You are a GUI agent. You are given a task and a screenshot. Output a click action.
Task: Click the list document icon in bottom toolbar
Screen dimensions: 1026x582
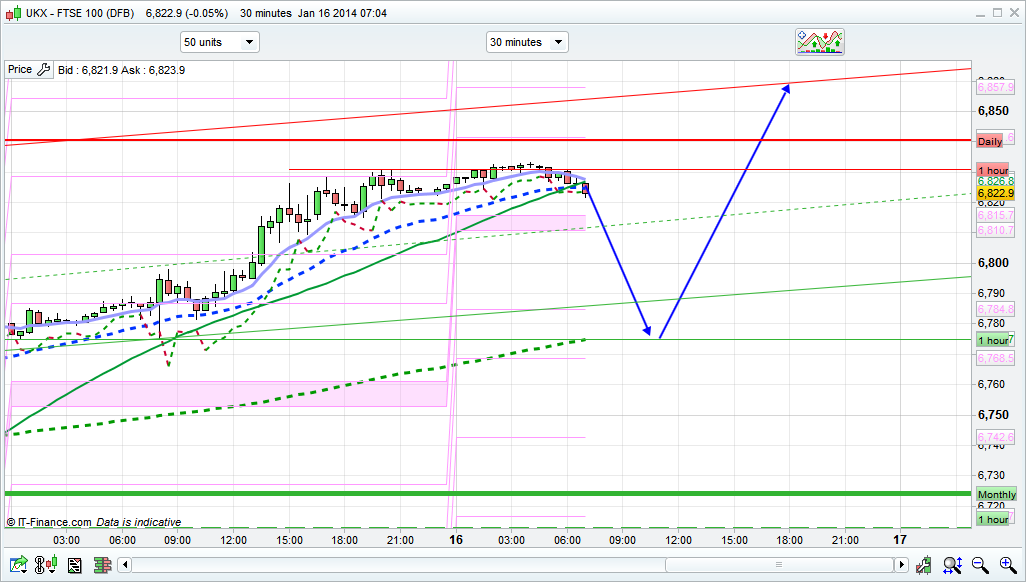[74, 566]
